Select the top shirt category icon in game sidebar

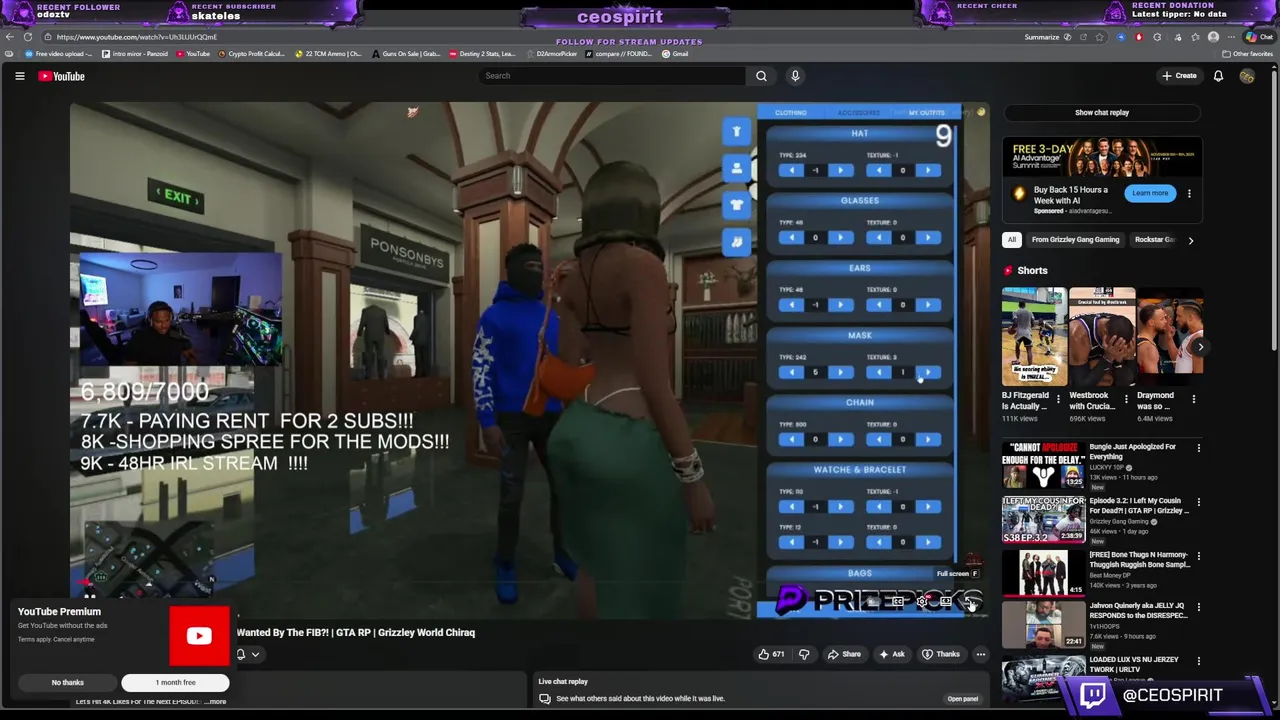click(737, 131)
